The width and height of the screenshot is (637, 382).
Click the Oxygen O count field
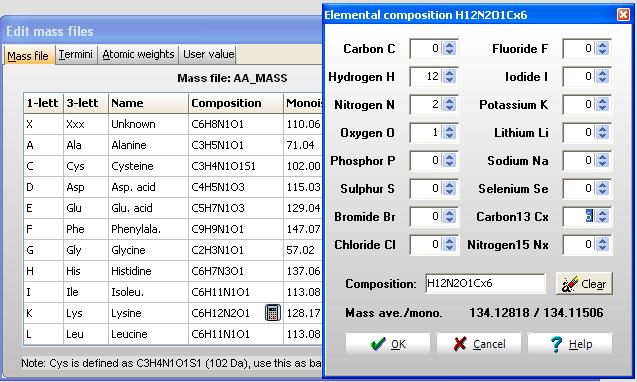(426, 133)
